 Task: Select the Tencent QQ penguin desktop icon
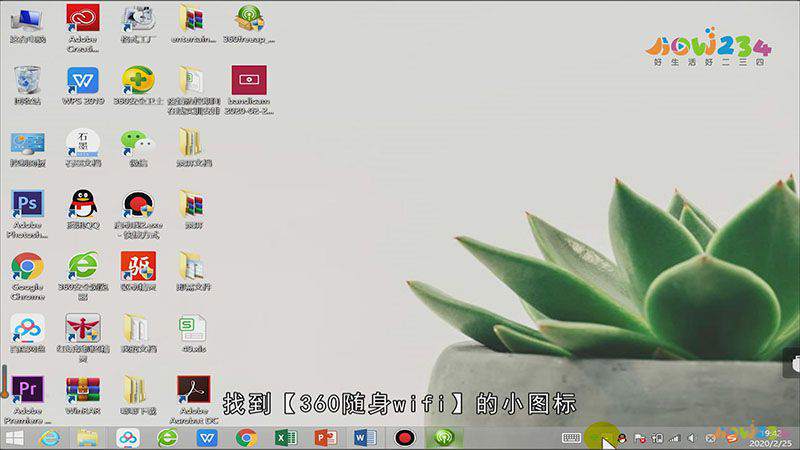(x=83, y=210)
